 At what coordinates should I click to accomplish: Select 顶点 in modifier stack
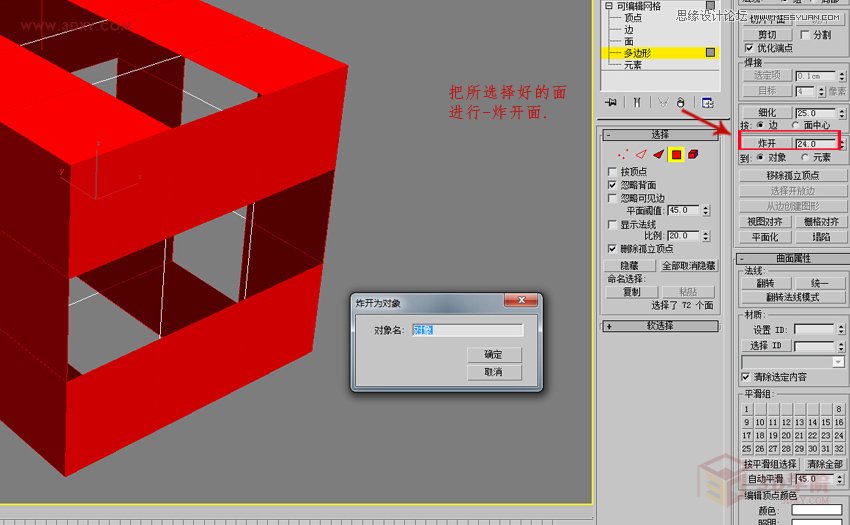tap(633, 18)
